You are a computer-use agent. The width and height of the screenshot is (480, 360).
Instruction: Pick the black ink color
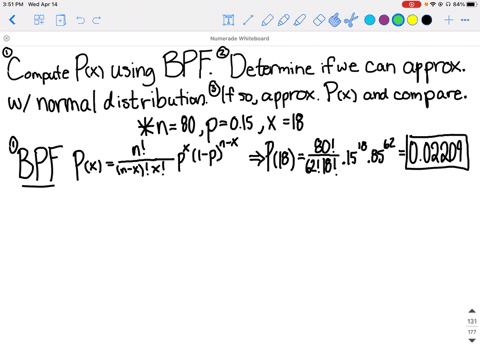(427, 20)
